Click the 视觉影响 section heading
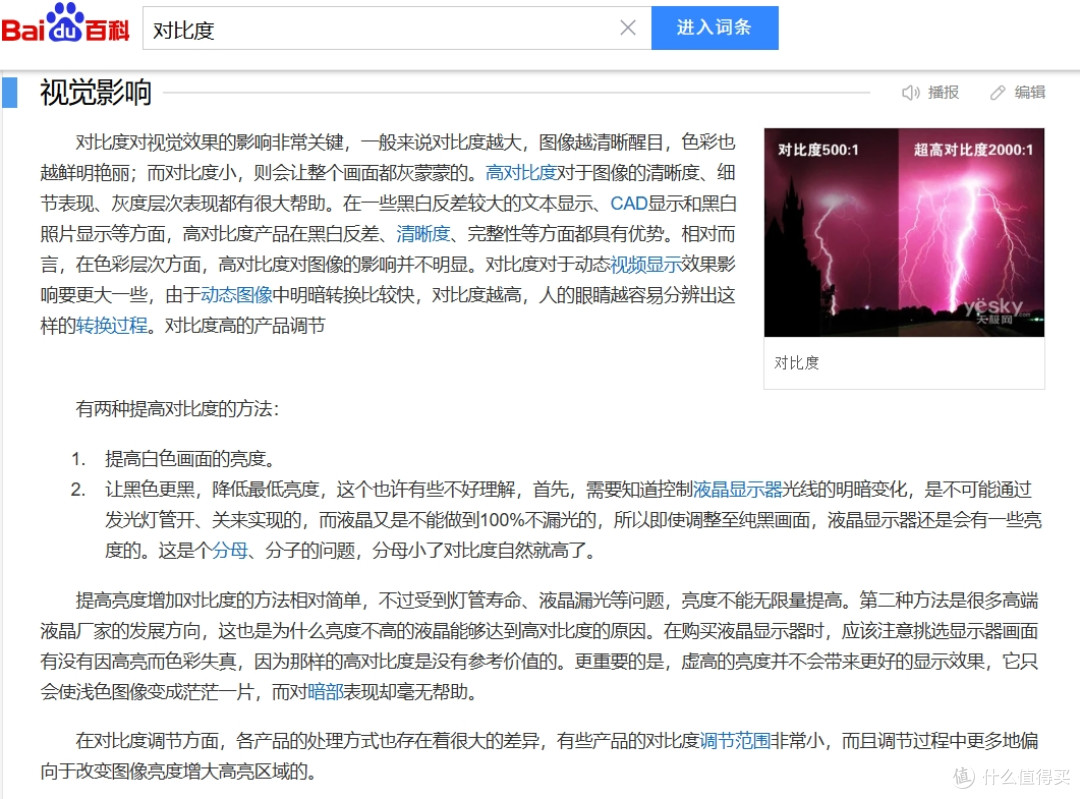Viewport: 1080px width, 799px height. click(x=96, y=92)
